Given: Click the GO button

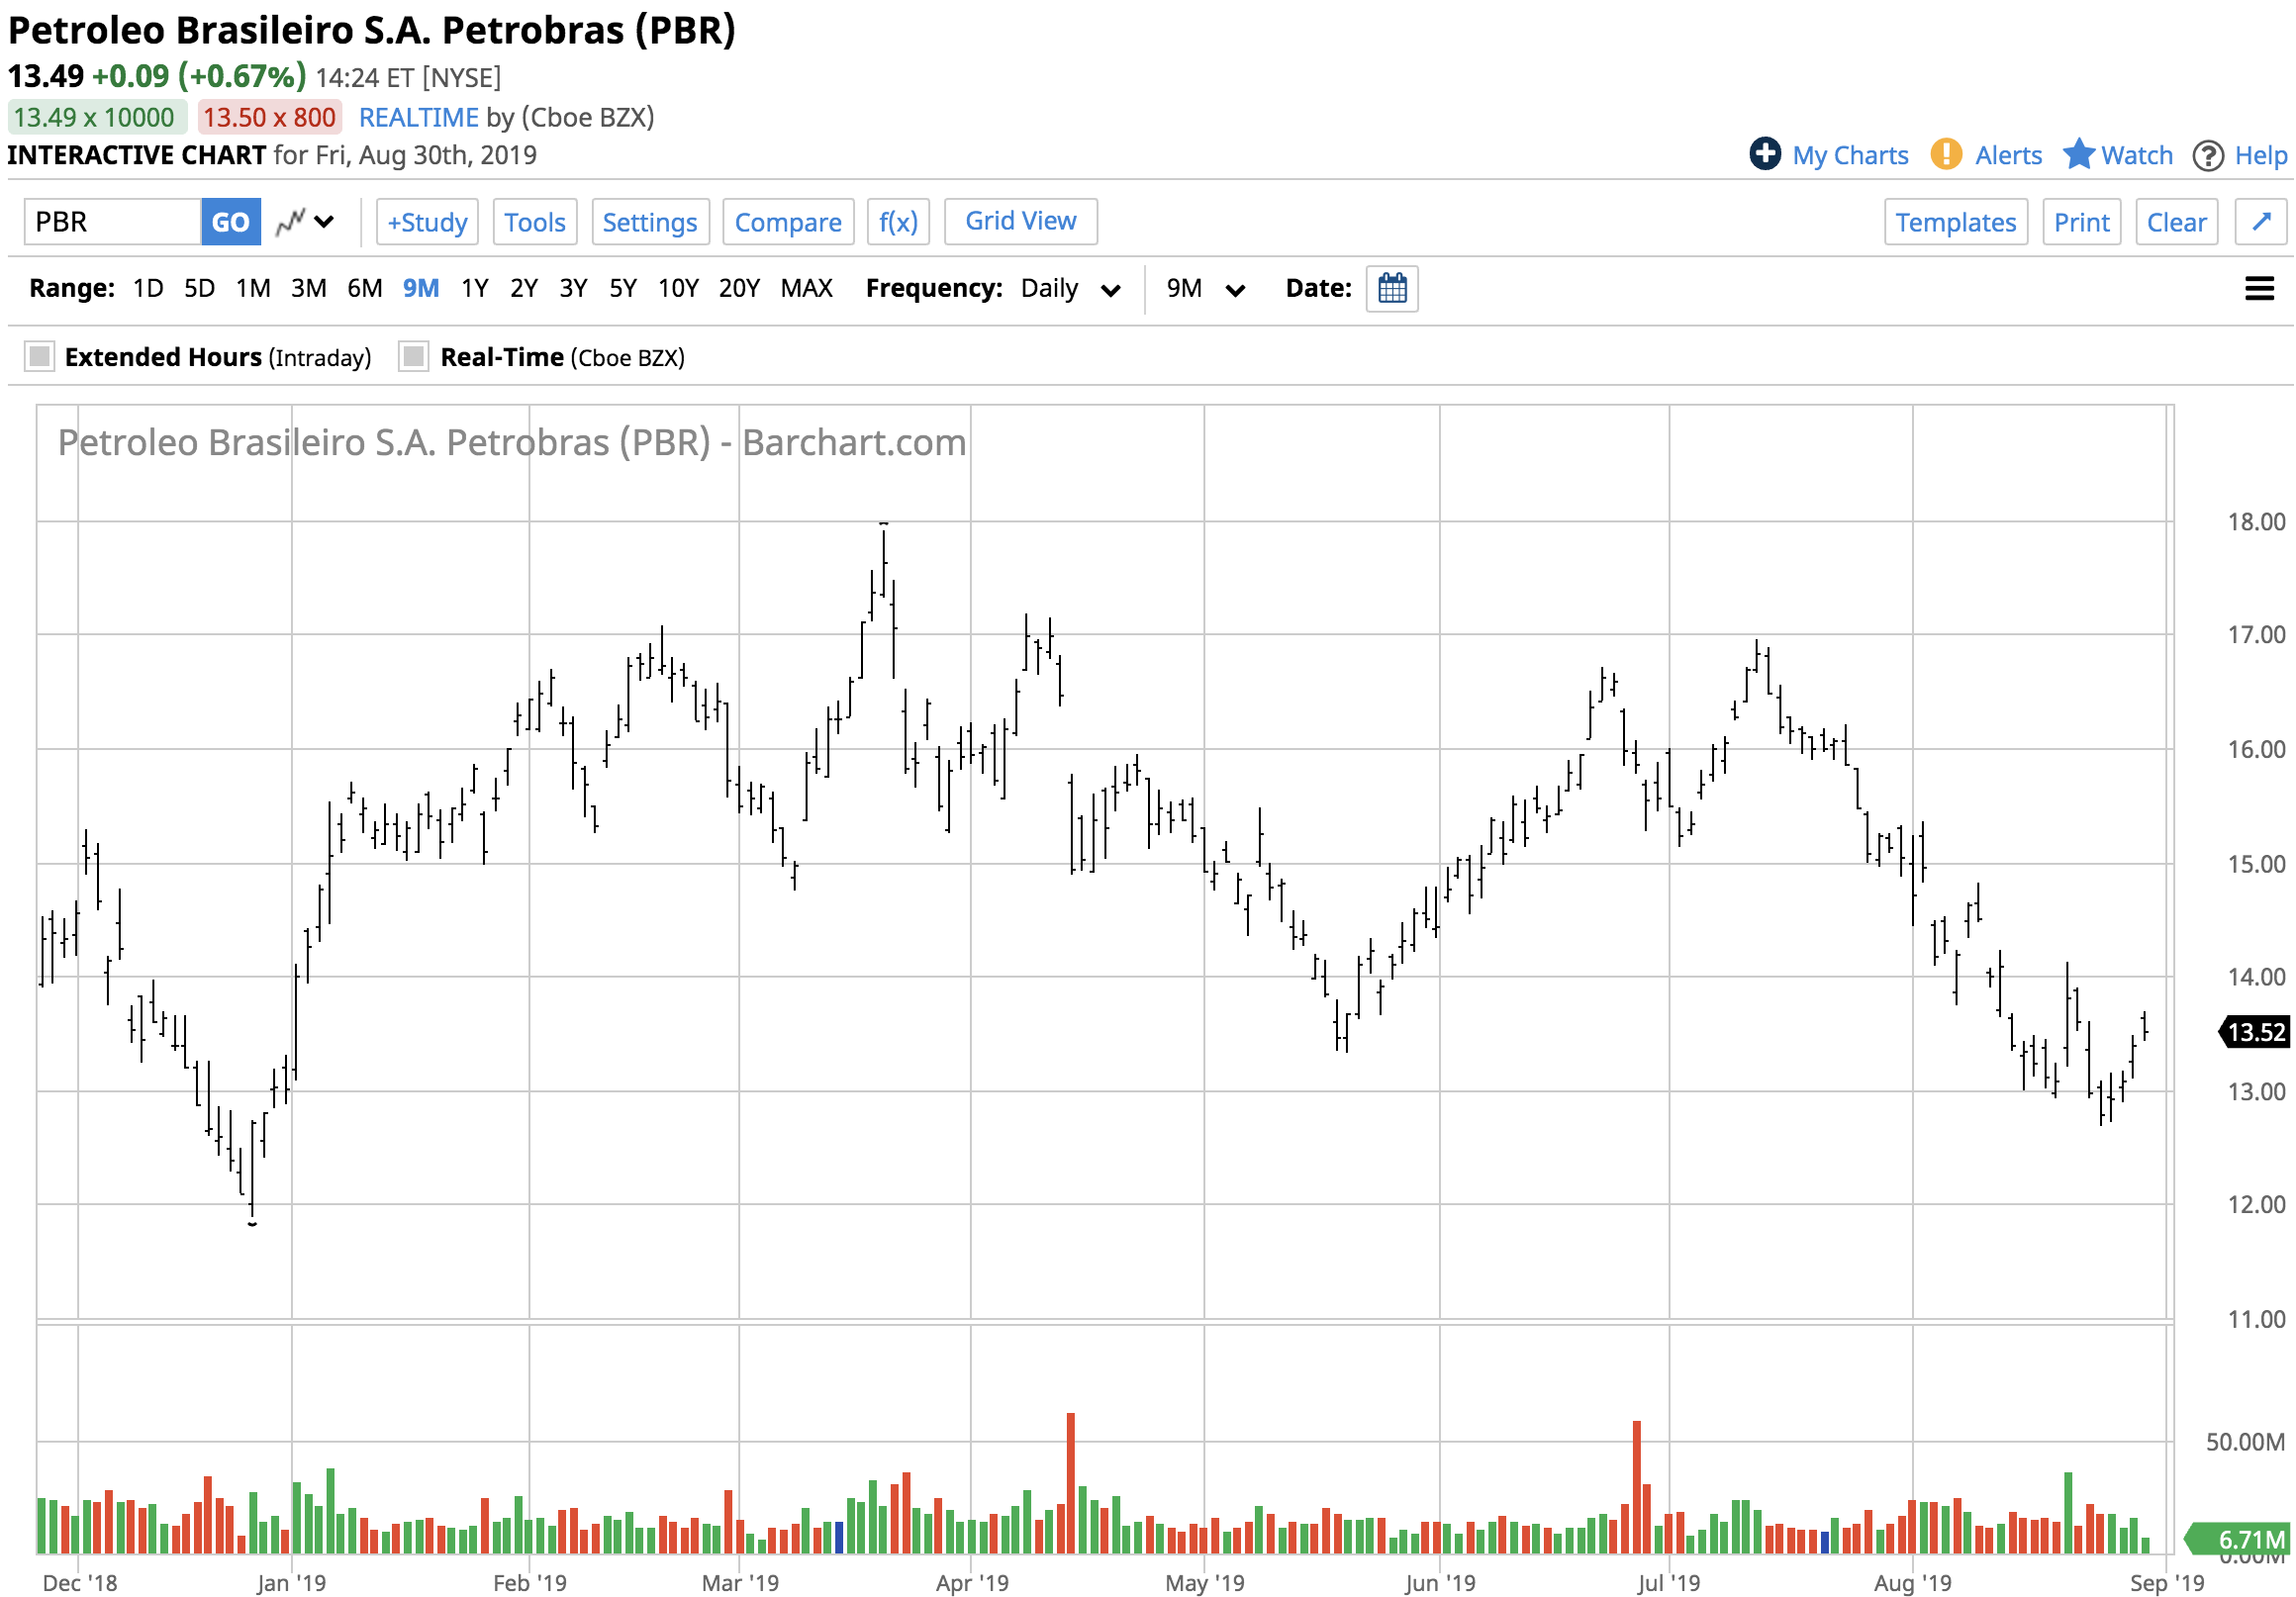Looking at the screenshot, I should coord(231,222).
